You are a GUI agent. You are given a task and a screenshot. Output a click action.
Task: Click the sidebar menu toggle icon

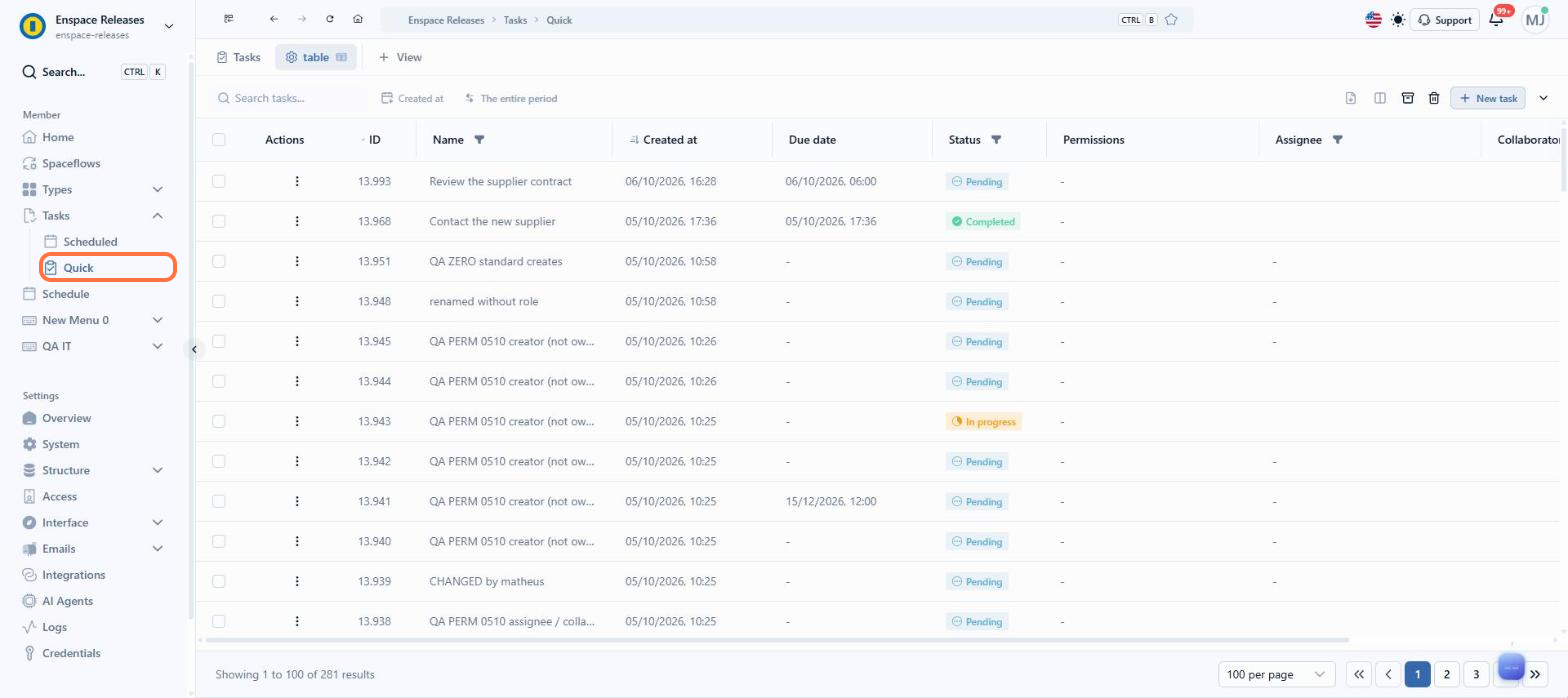[x=229, y=19]
